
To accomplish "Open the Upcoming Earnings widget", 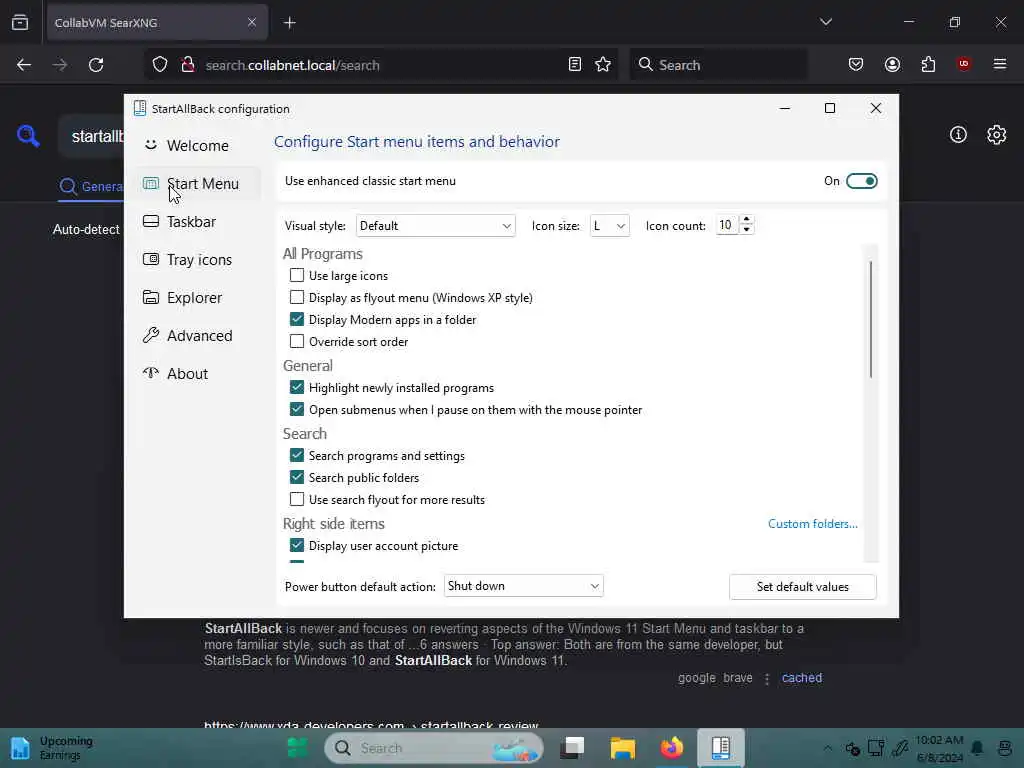I will coord(51,748).
